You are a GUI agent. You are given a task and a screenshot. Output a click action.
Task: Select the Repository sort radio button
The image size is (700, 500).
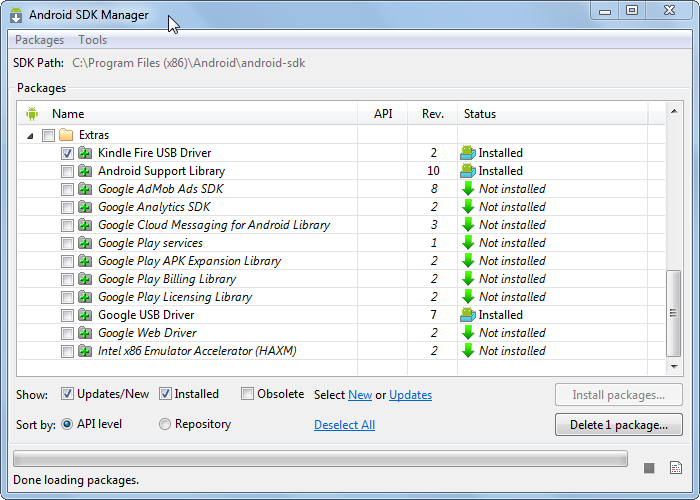165,424
